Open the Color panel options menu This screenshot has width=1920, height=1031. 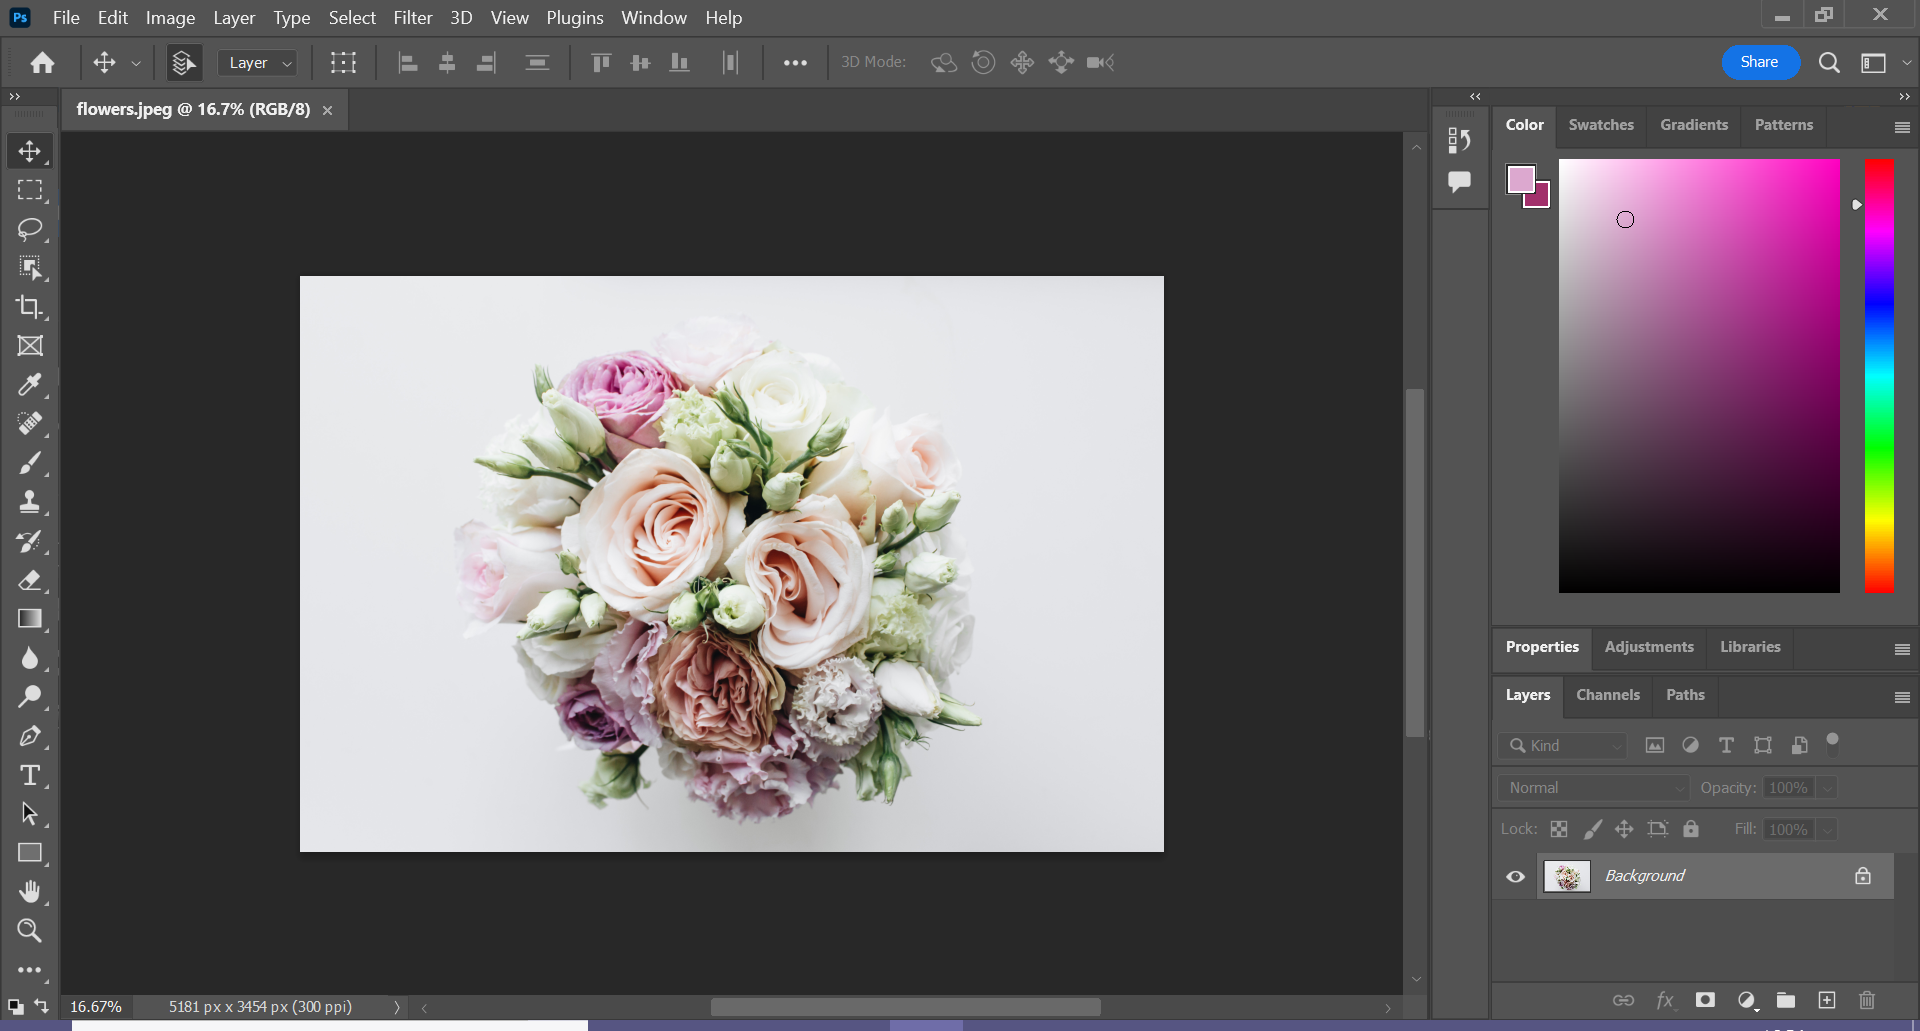pyautogui.click(x=1902, y=127)
